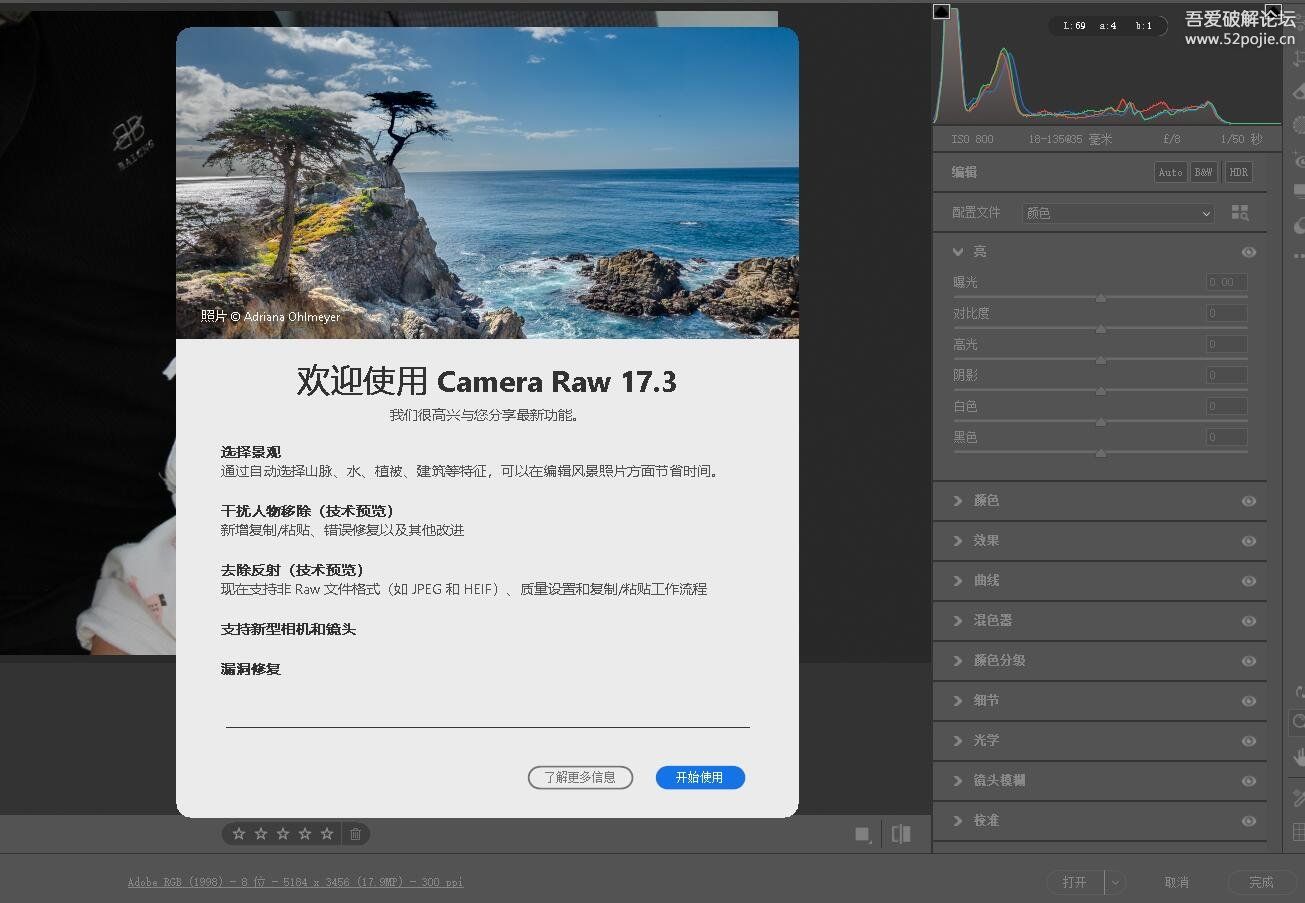1305x903 pixels.
Task: Click 了解更多信息 in the welcome dialog
Action: pyautogui.click(x=580, y=777)
